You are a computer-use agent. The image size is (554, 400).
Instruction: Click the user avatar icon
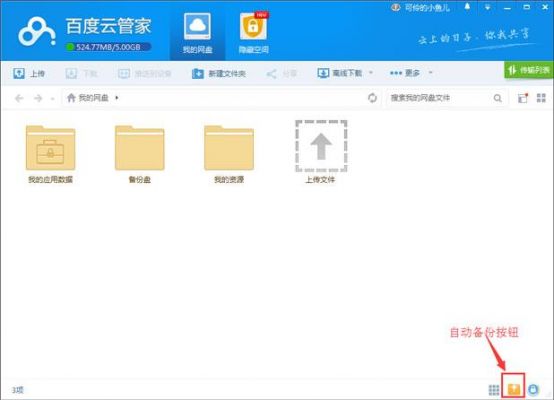pos(395,7)
